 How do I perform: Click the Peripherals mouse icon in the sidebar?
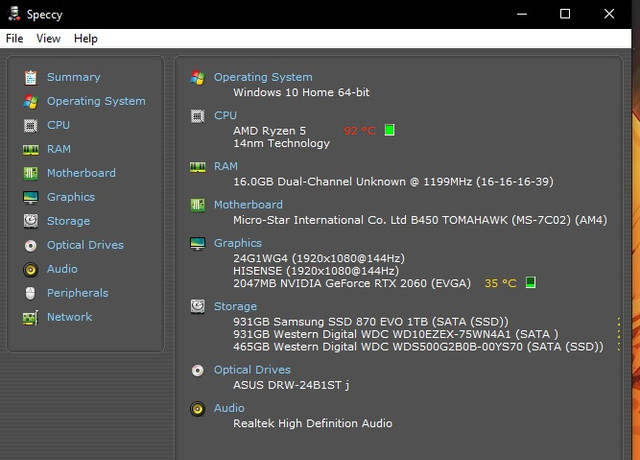pyautogui.click(x=31, y=293)
